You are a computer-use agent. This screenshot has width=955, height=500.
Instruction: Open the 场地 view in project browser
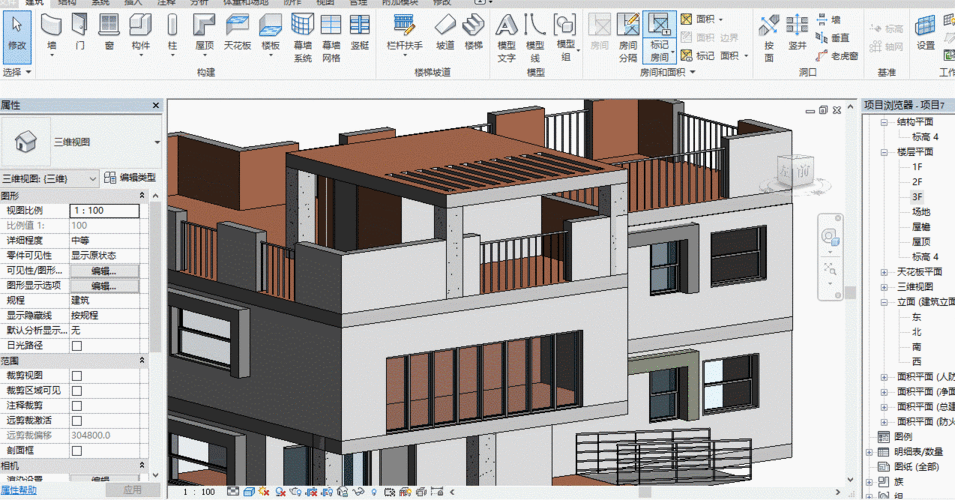click(921, 212)
